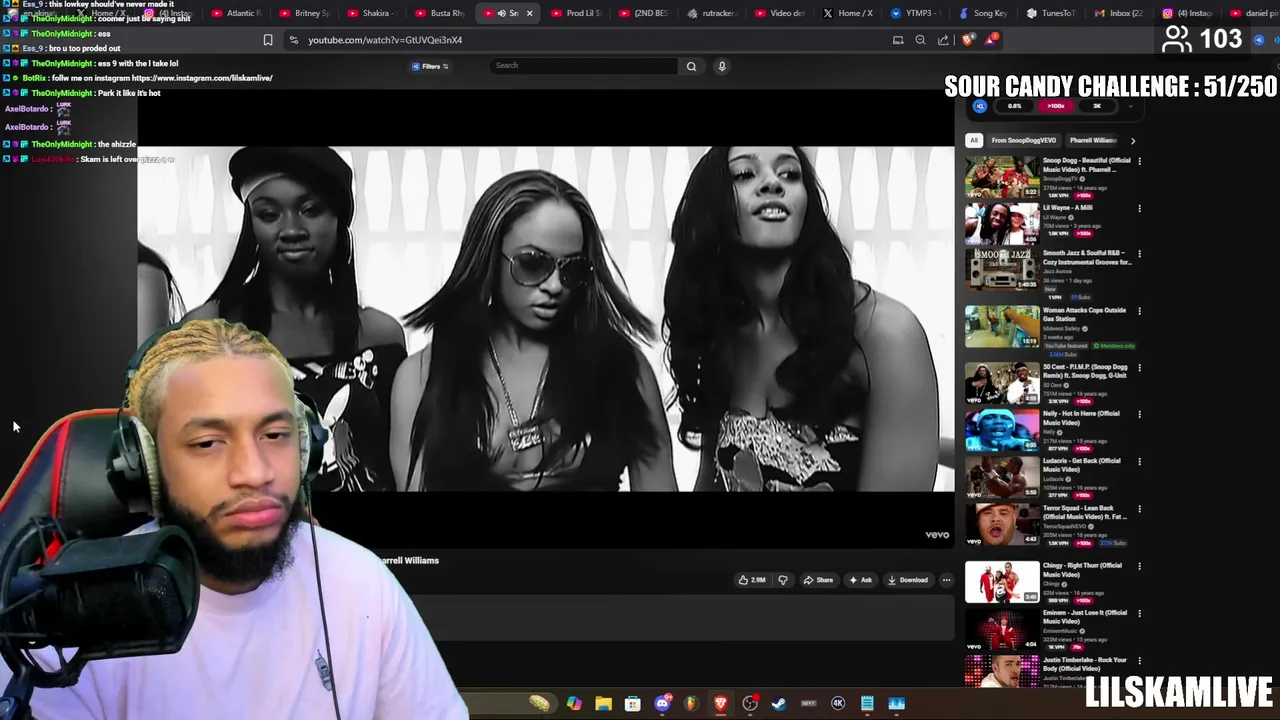
Task: Show more chips with right arrow
Action: (x=1132, y=141)
